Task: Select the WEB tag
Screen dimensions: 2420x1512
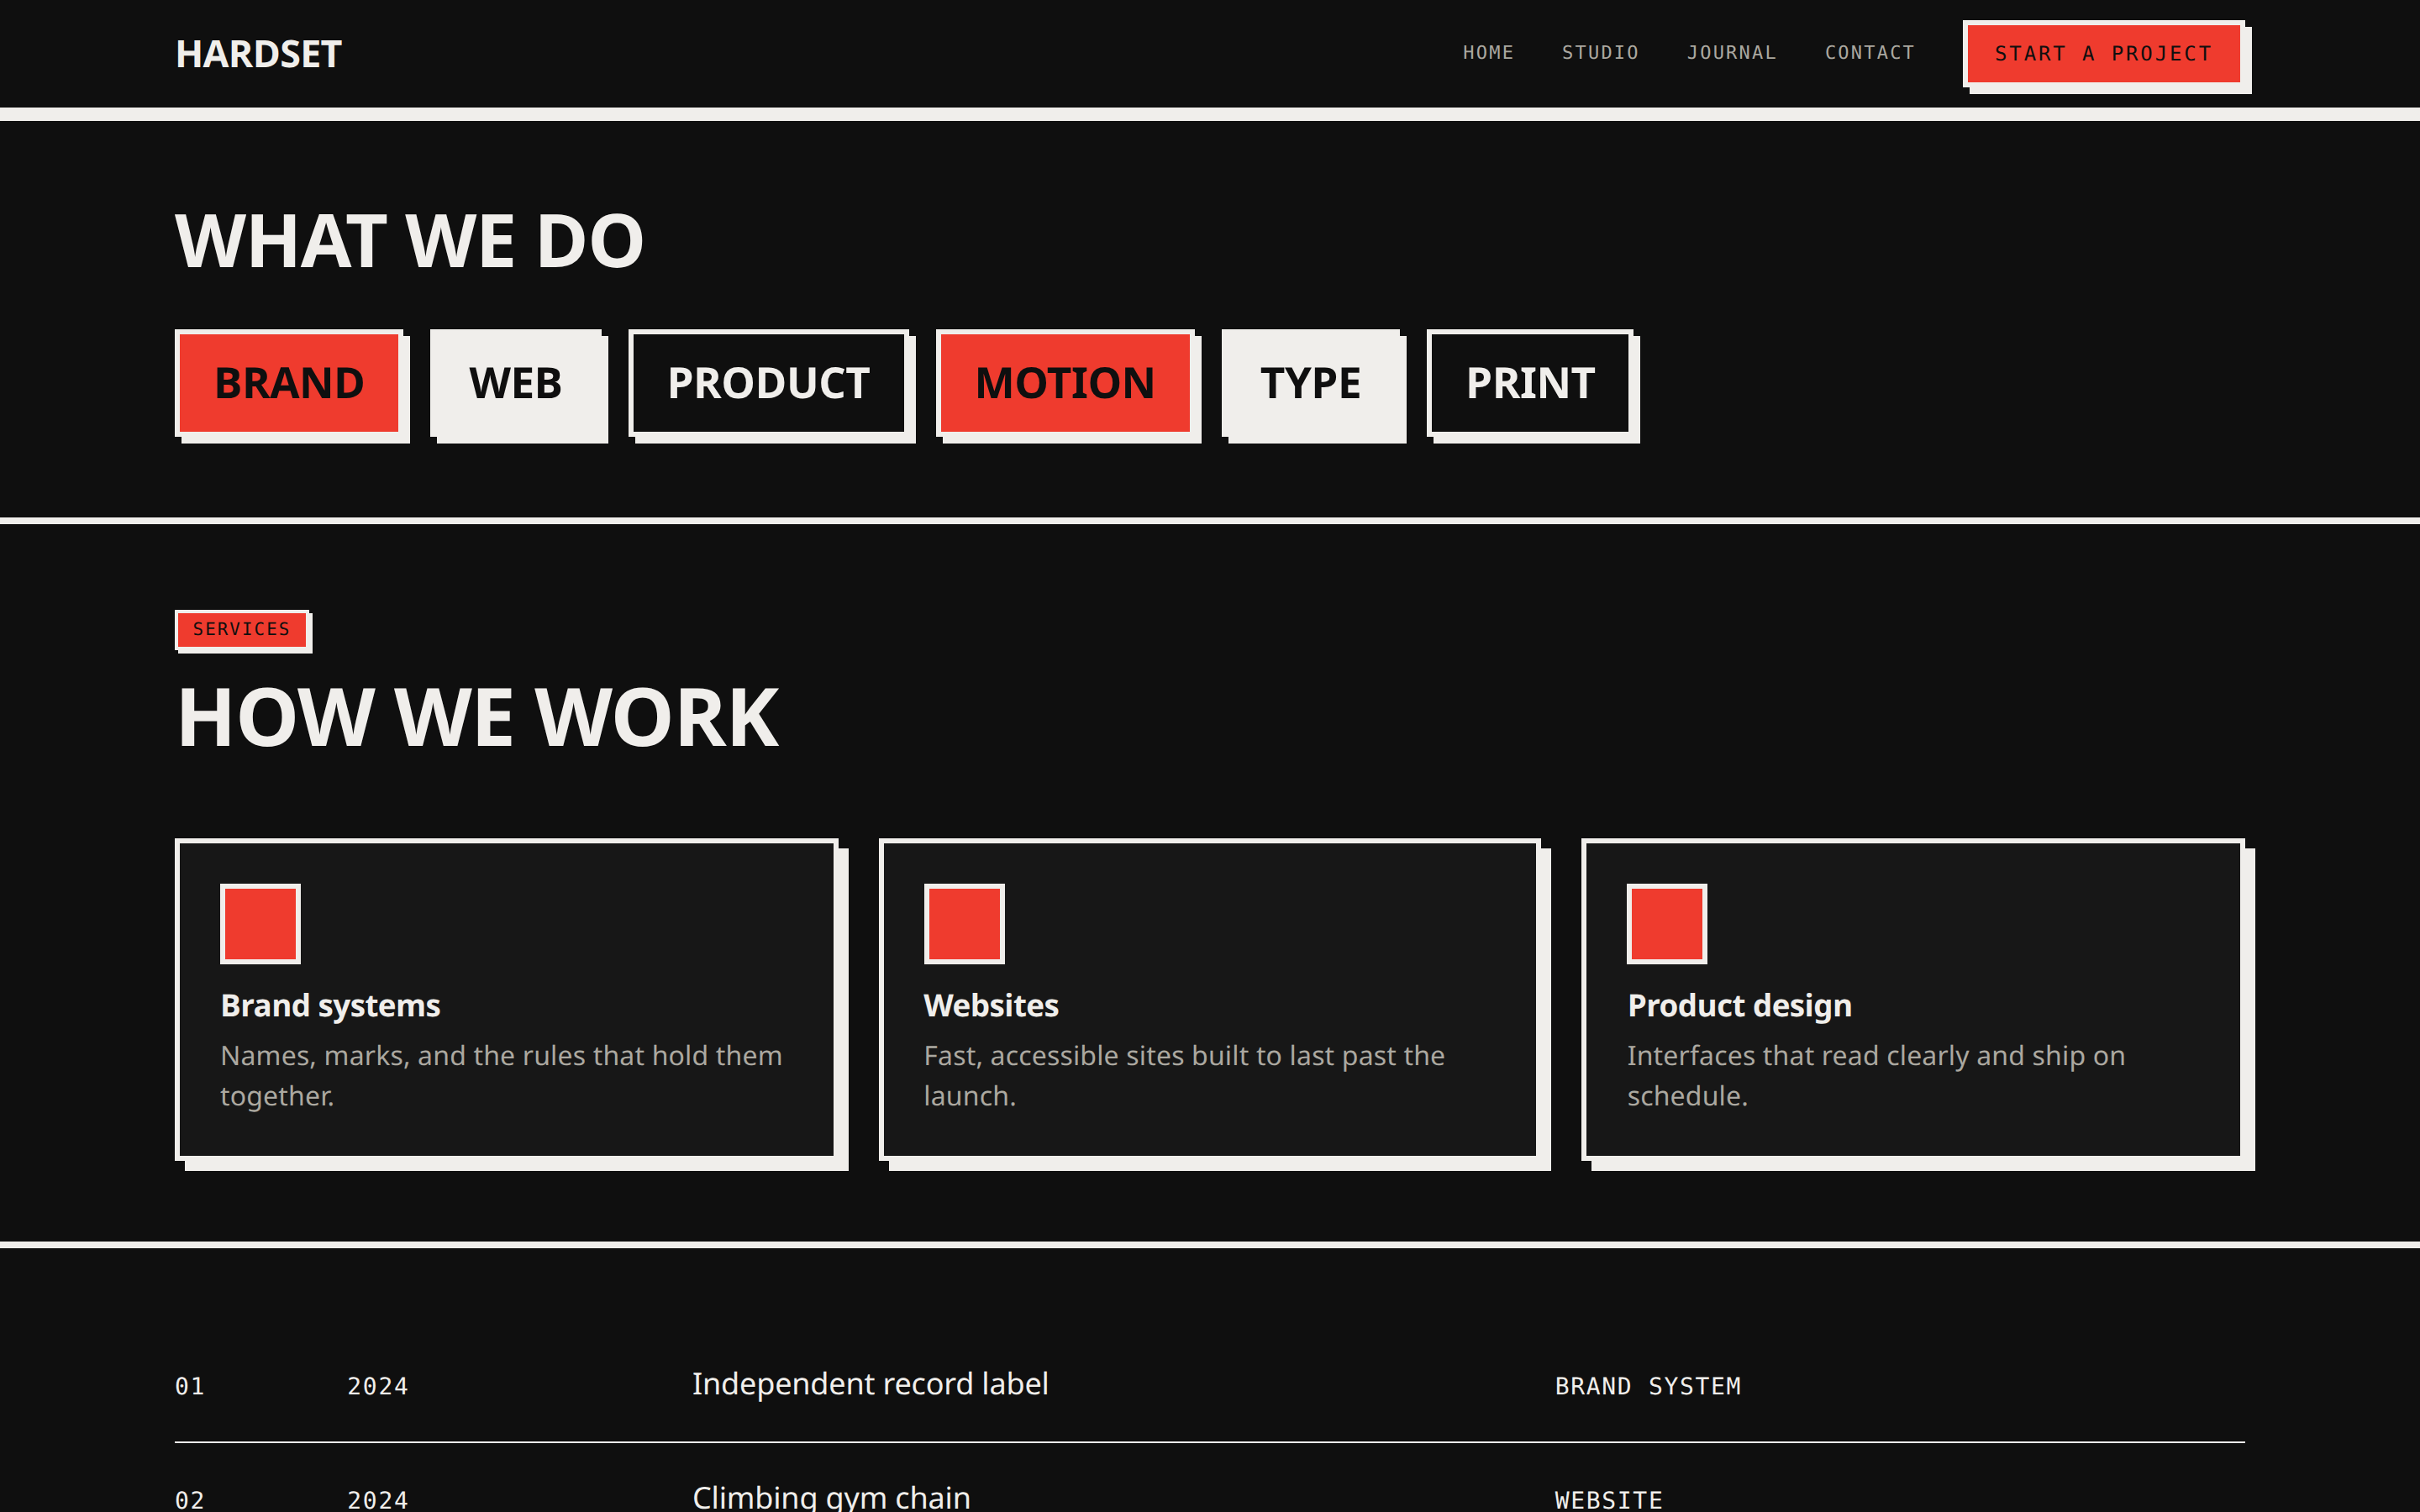Action: (516, 383)
